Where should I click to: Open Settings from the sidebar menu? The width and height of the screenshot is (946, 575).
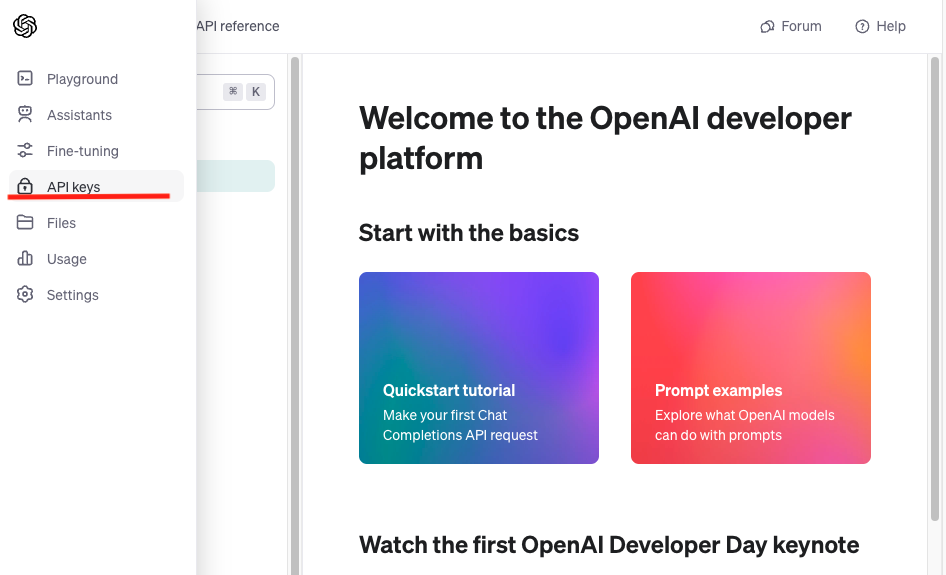tap(97, 294)
